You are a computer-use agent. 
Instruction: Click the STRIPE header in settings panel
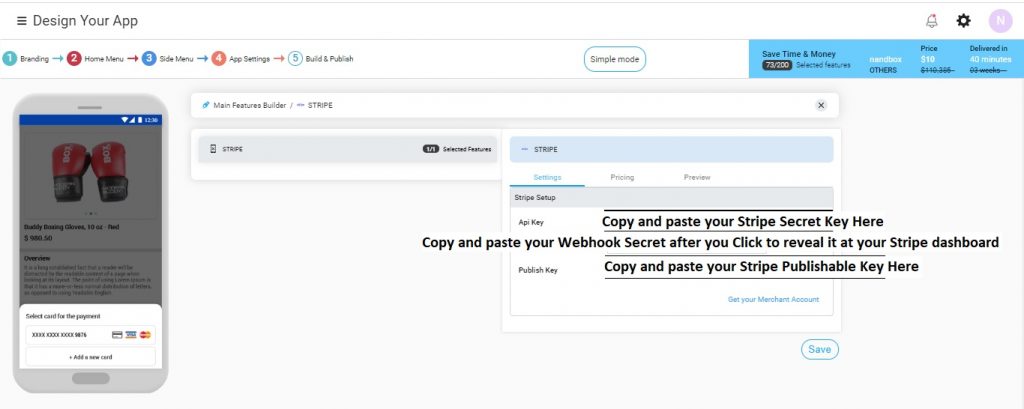tap(671, 150)
